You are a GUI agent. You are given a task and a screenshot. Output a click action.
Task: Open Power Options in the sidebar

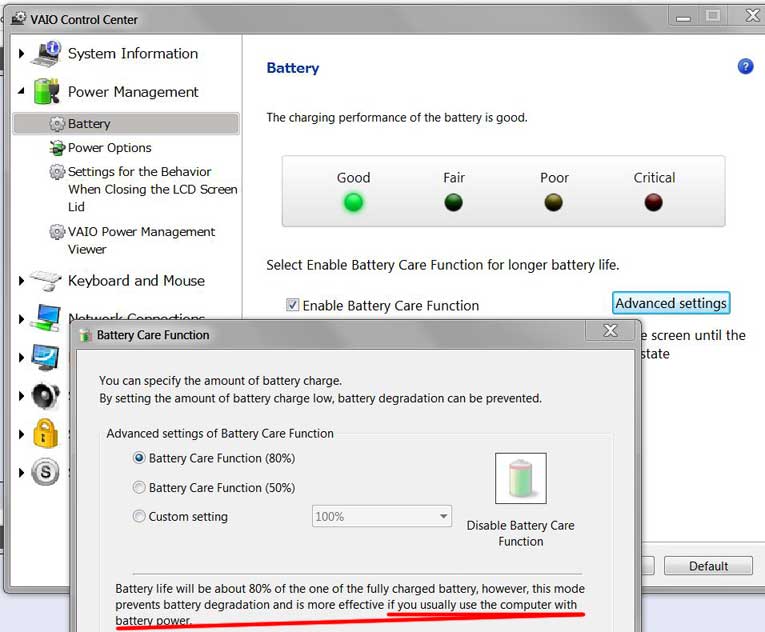tap(109, 148)
